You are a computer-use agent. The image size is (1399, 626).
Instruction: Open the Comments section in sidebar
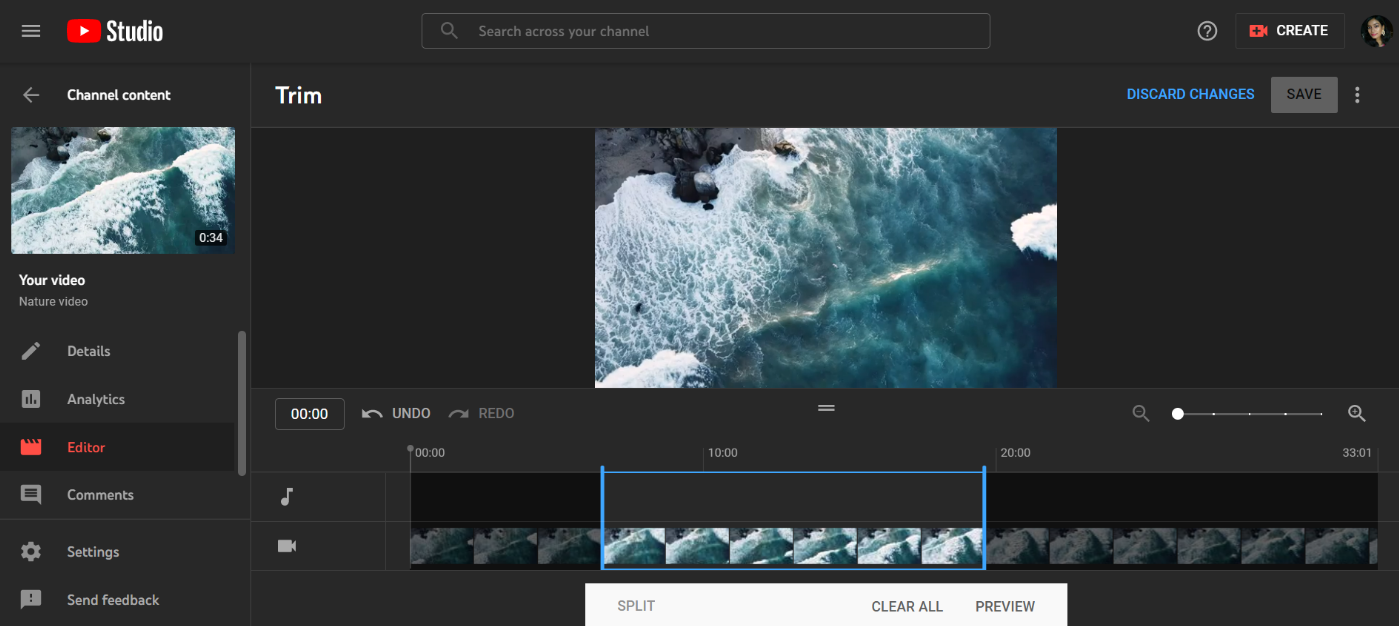(99, 495)
